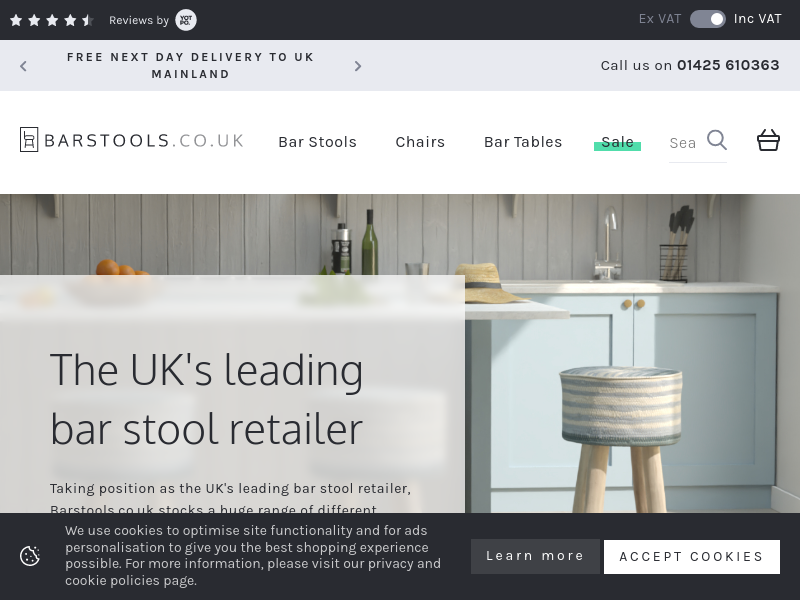Click the star rating icons
This screenshot has height=600, width=800.
pyautogui.click(x=52, y=20)
